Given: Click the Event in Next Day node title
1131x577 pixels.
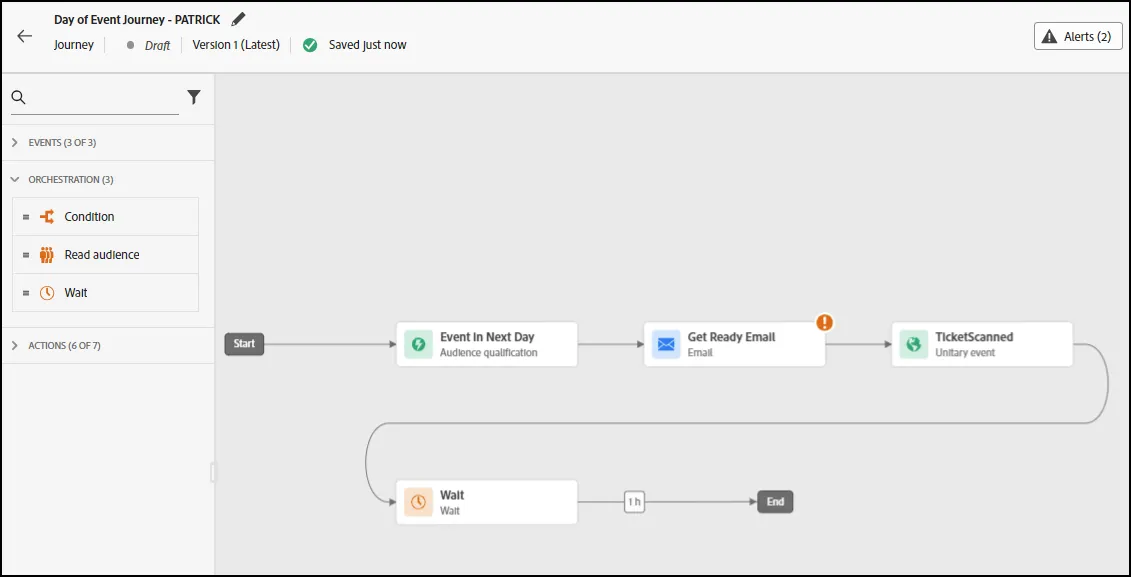Looking at the screenshot, I should pyautogui.click(x=488, y=337).
